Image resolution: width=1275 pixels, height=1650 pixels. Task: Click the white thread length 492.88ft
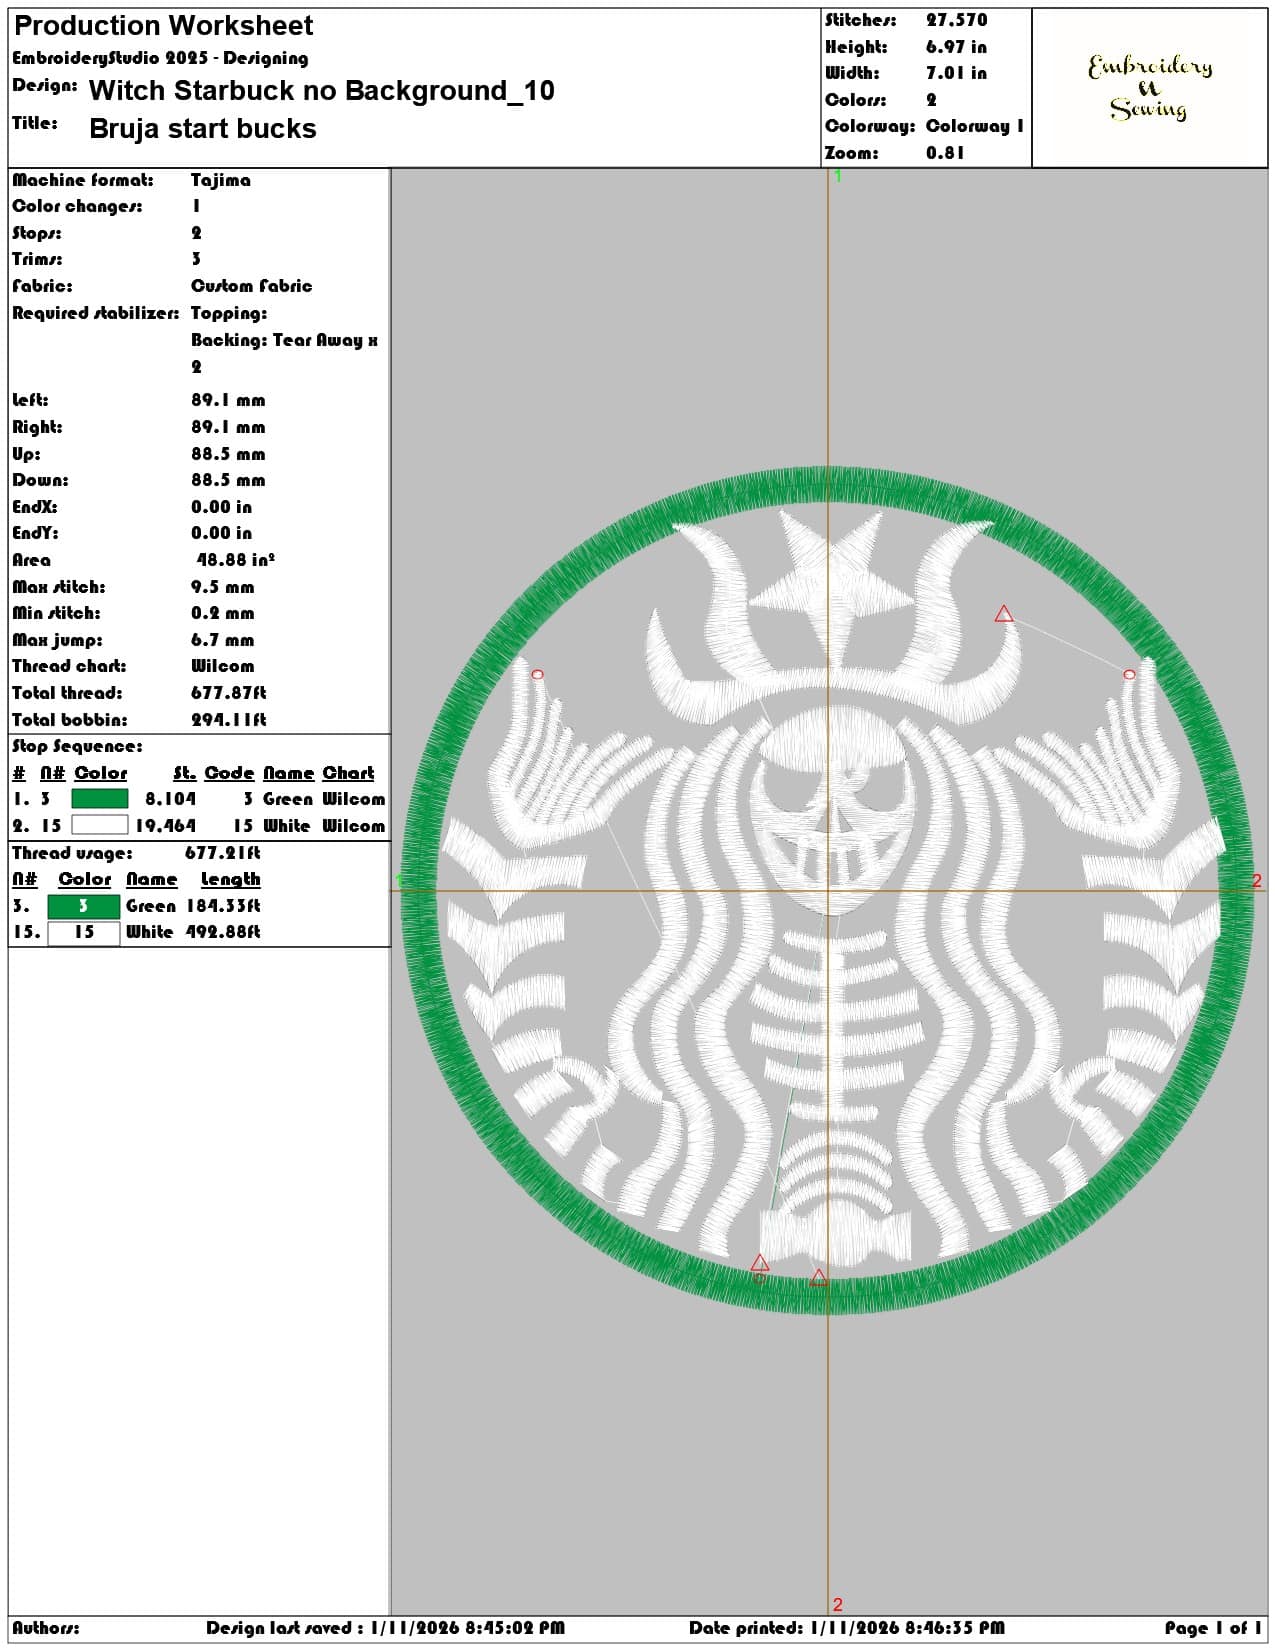click(x=223, y=932)
